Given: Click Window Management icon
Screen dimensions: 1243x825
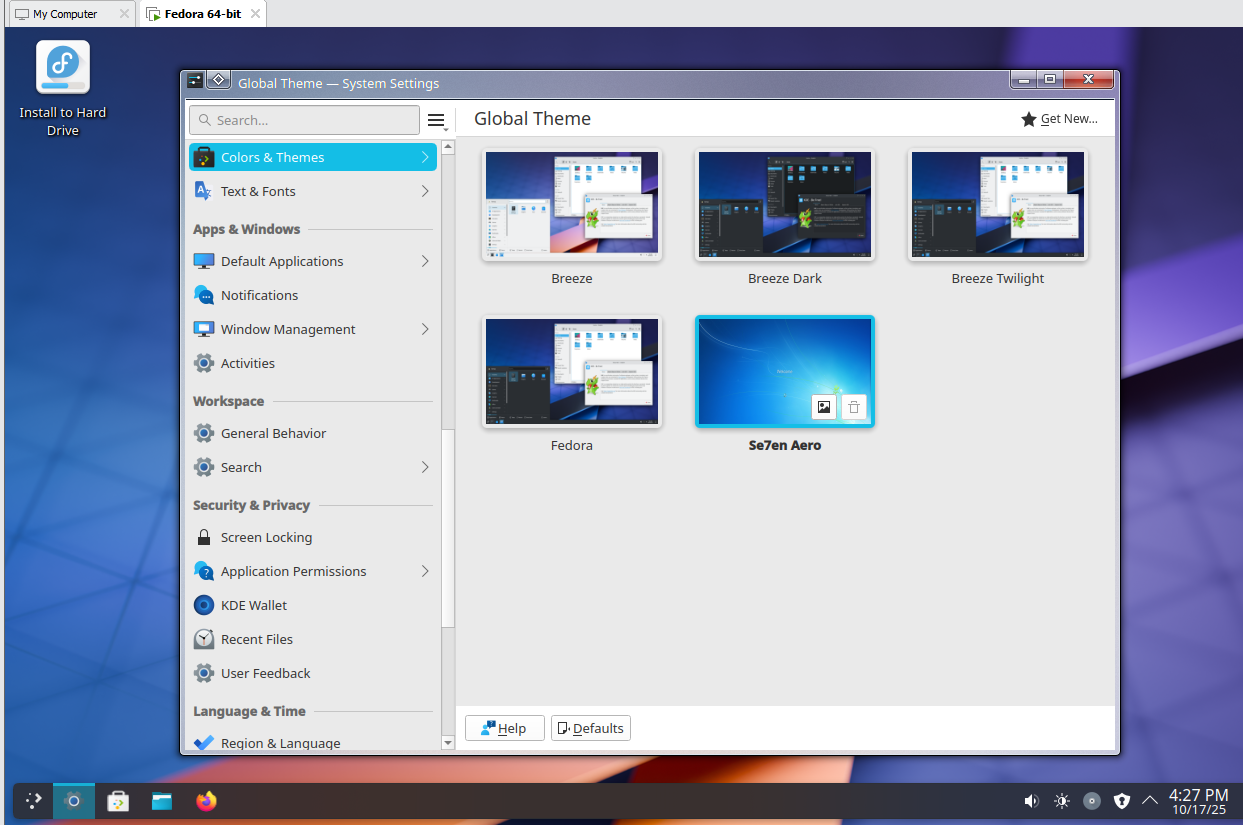Looking at the screenshot, I should pos(204,329).
